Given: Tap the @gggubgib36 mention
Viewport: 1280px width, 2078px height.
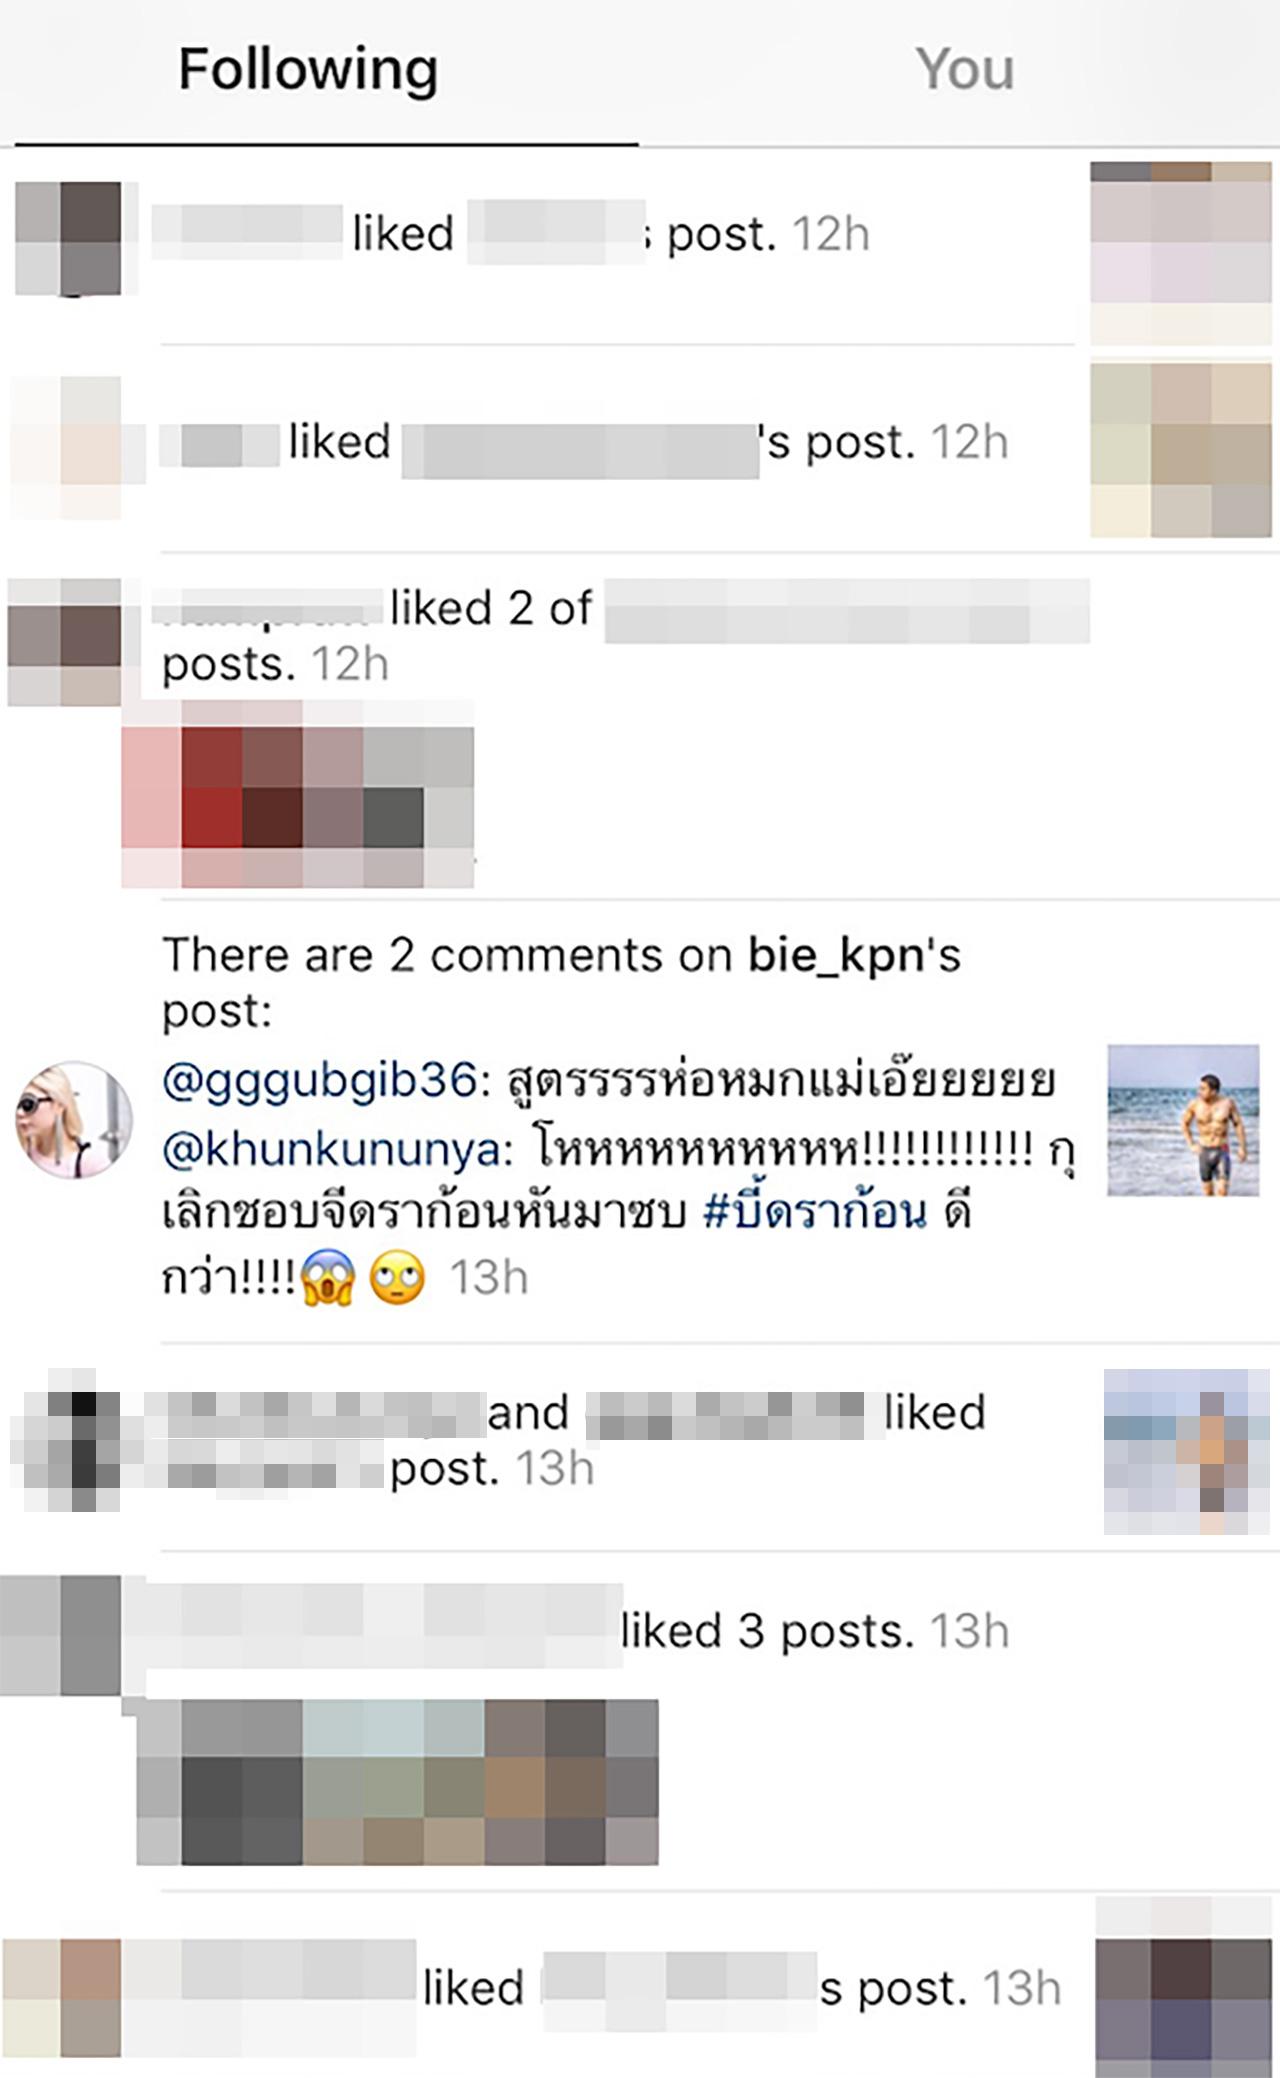Looking at the screenshot, I should pos(318,1081).
